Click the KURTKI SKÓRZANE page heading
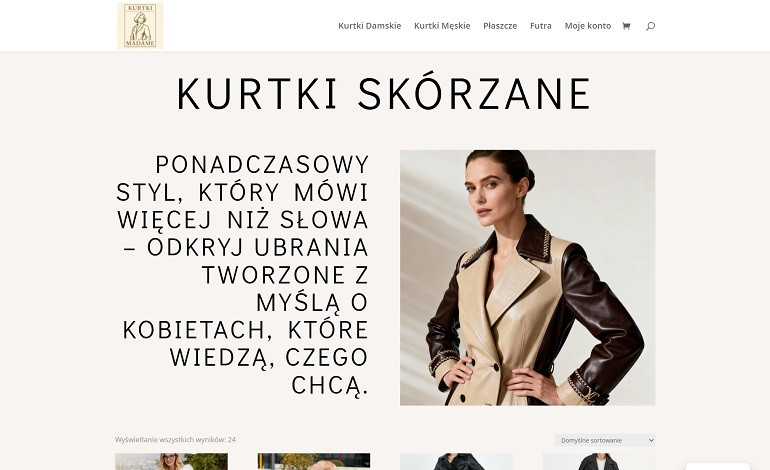 384,93
